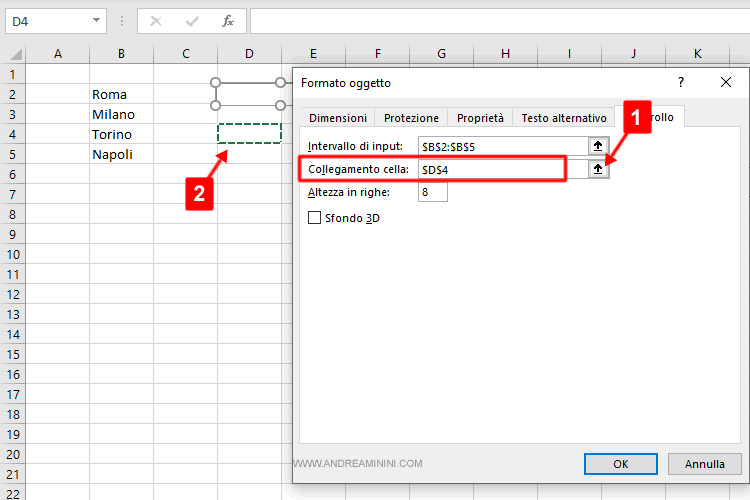Click the bottom-left resize handle of list box

[215, 105]
